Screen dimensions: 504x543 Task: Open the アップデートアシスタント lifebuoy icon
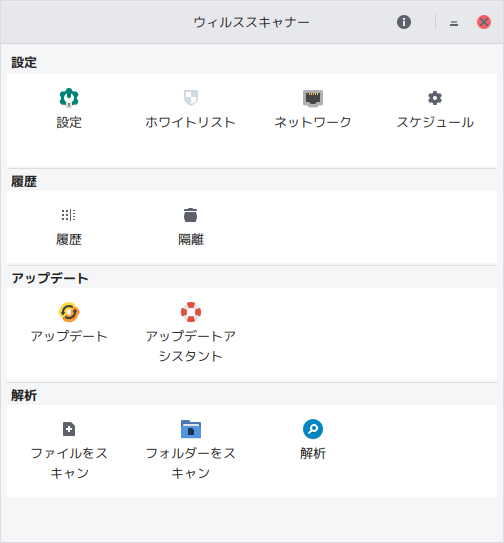pos(191,312)
